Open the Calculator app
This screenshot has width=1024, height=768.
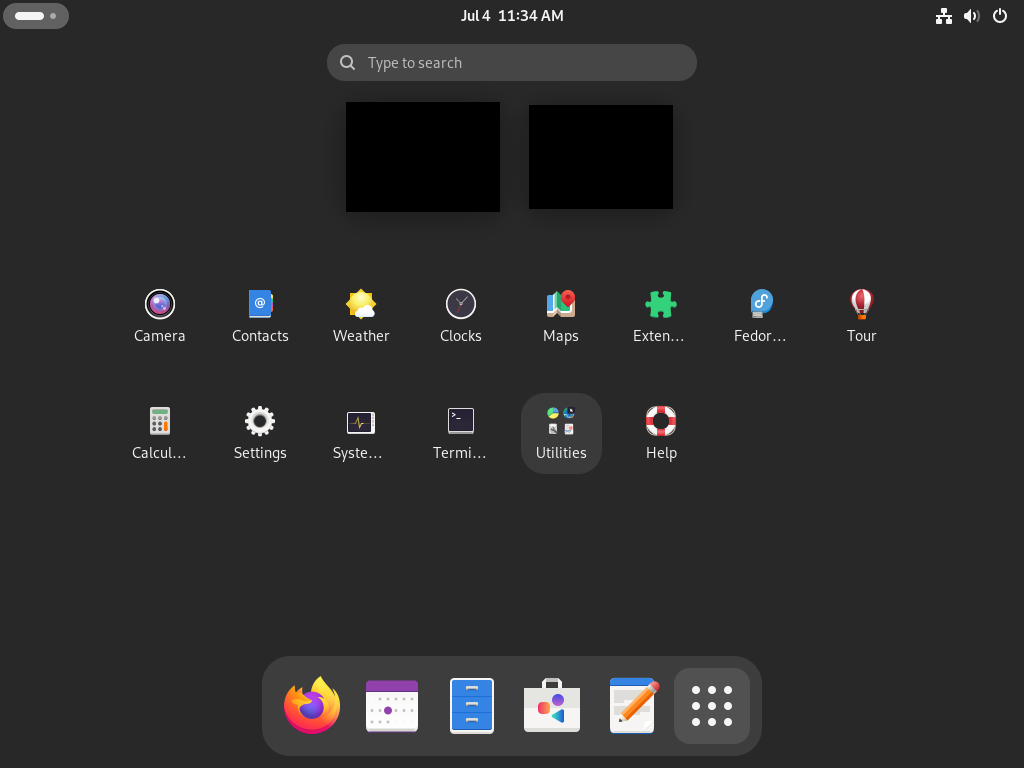coord(159,433)
